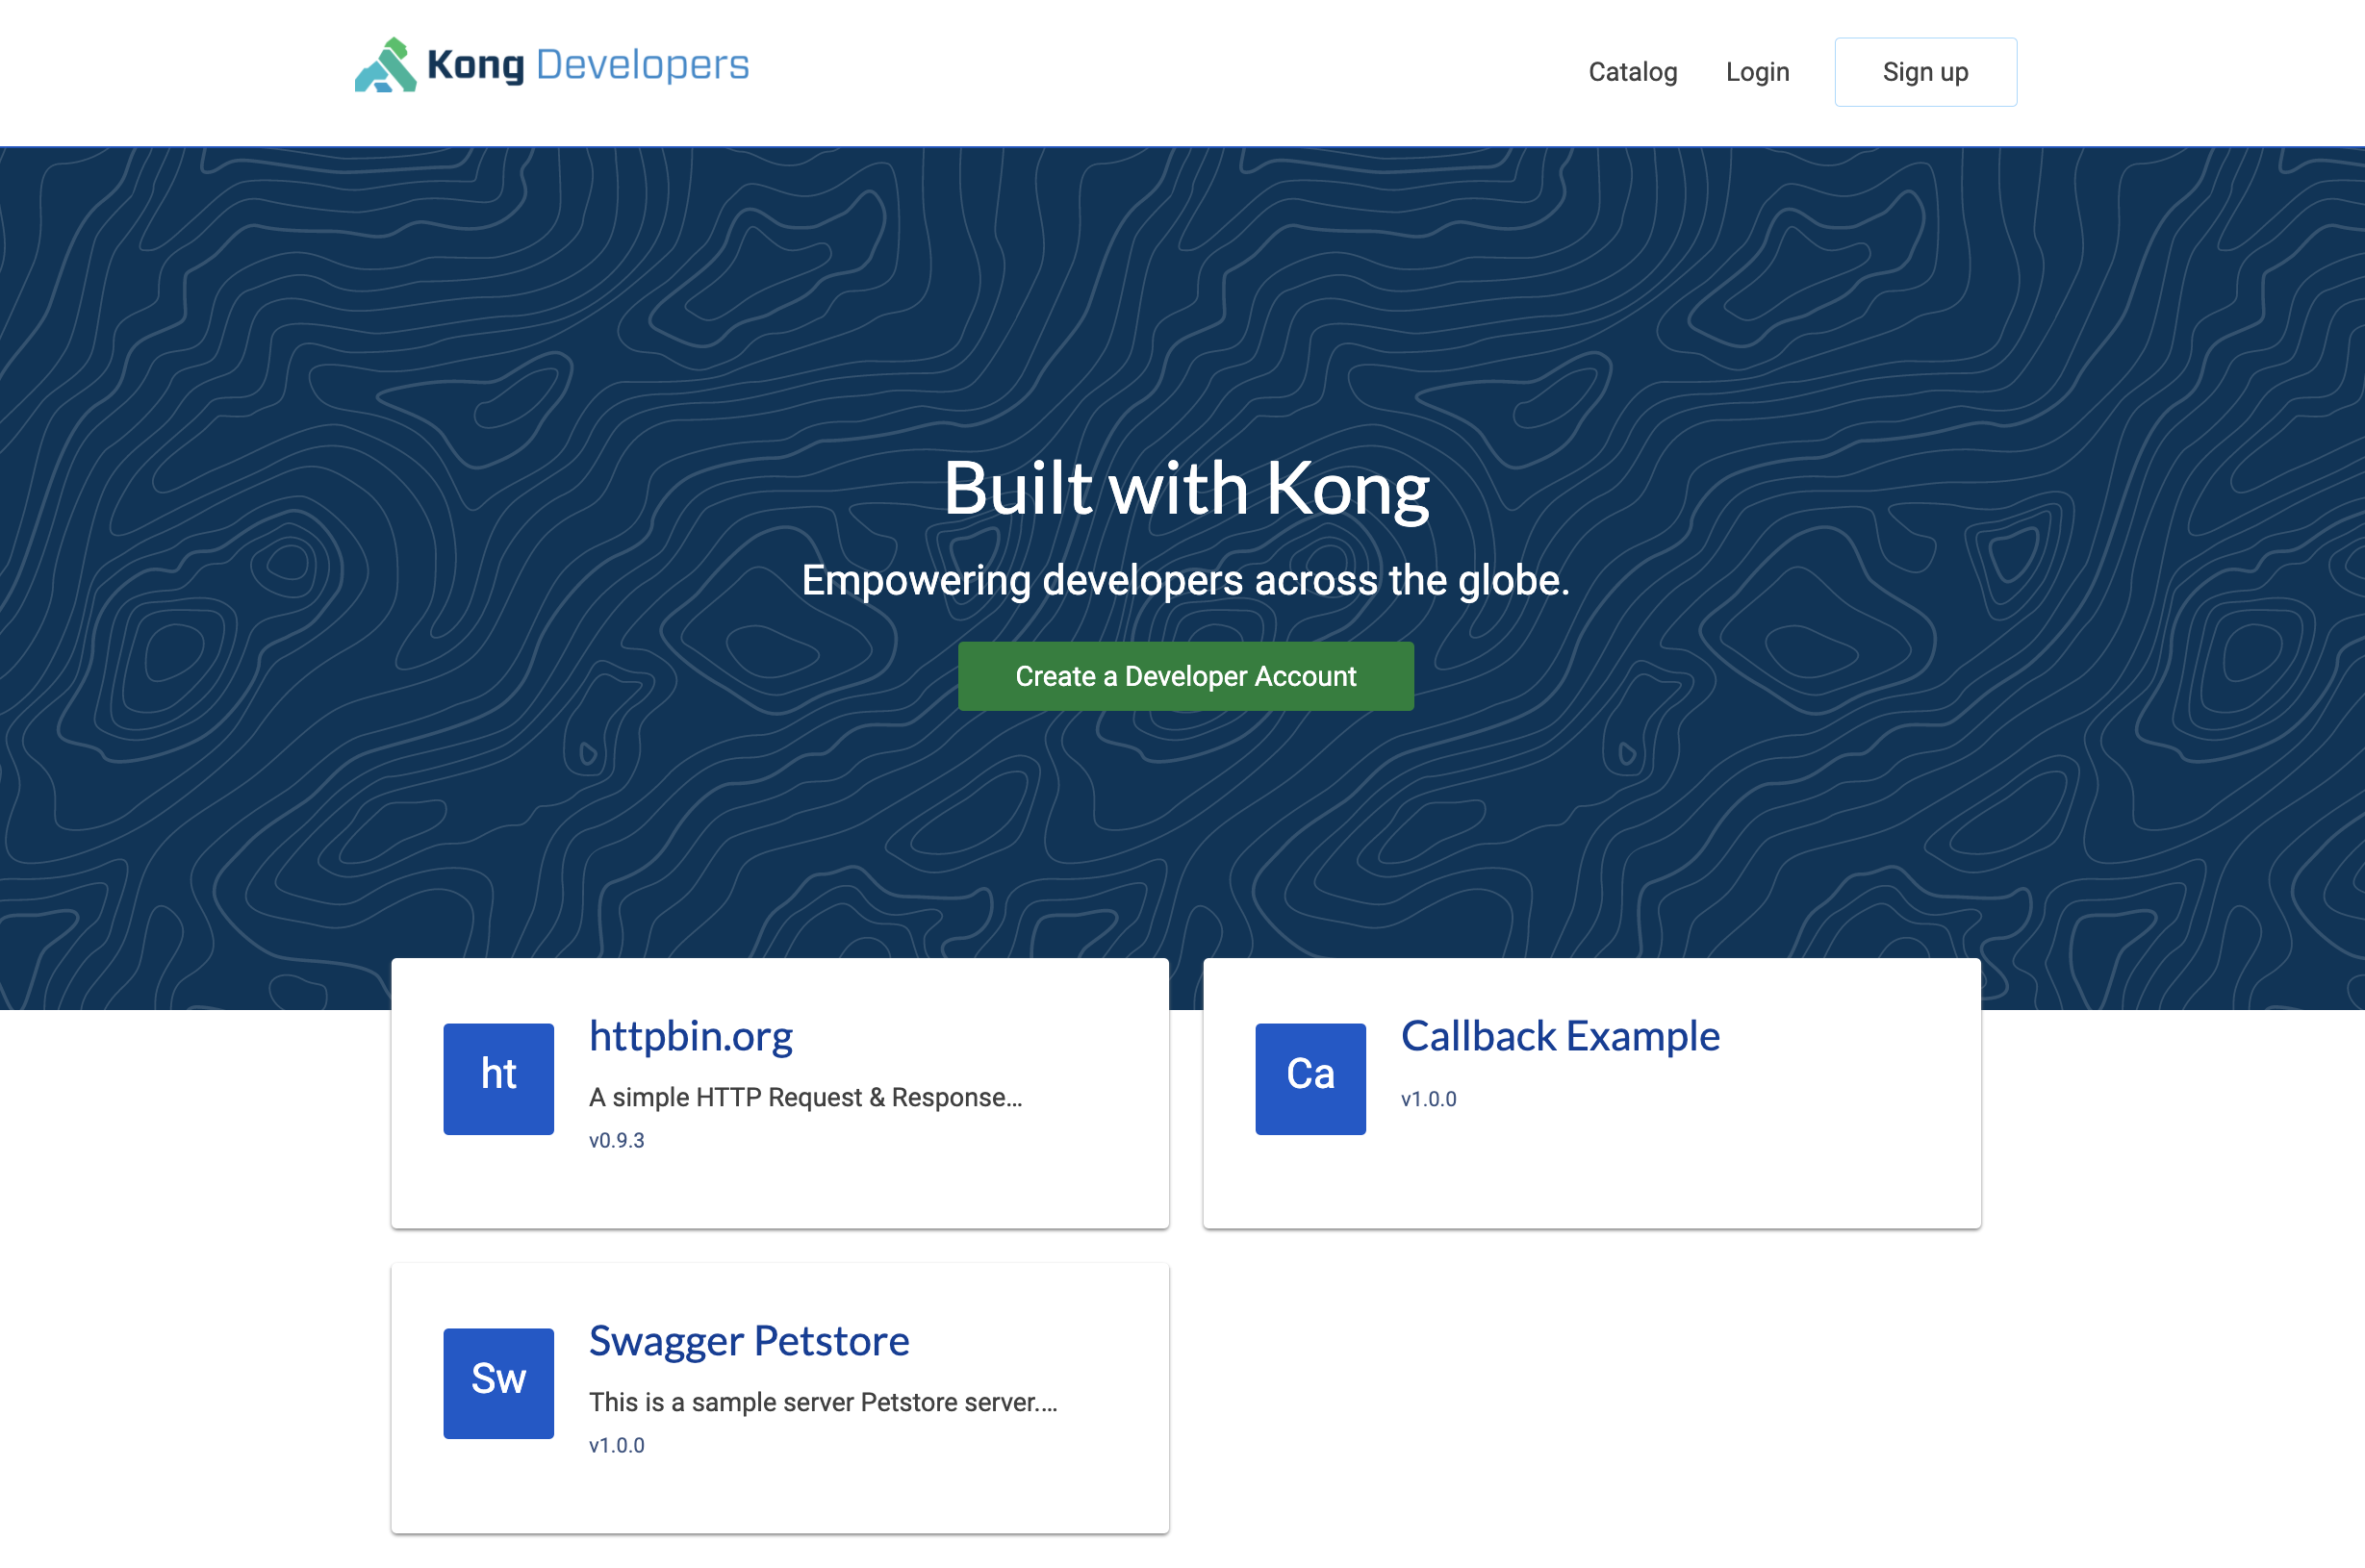Click the v1.0.0 label under Swagger Petstore

click(616, 1445)
